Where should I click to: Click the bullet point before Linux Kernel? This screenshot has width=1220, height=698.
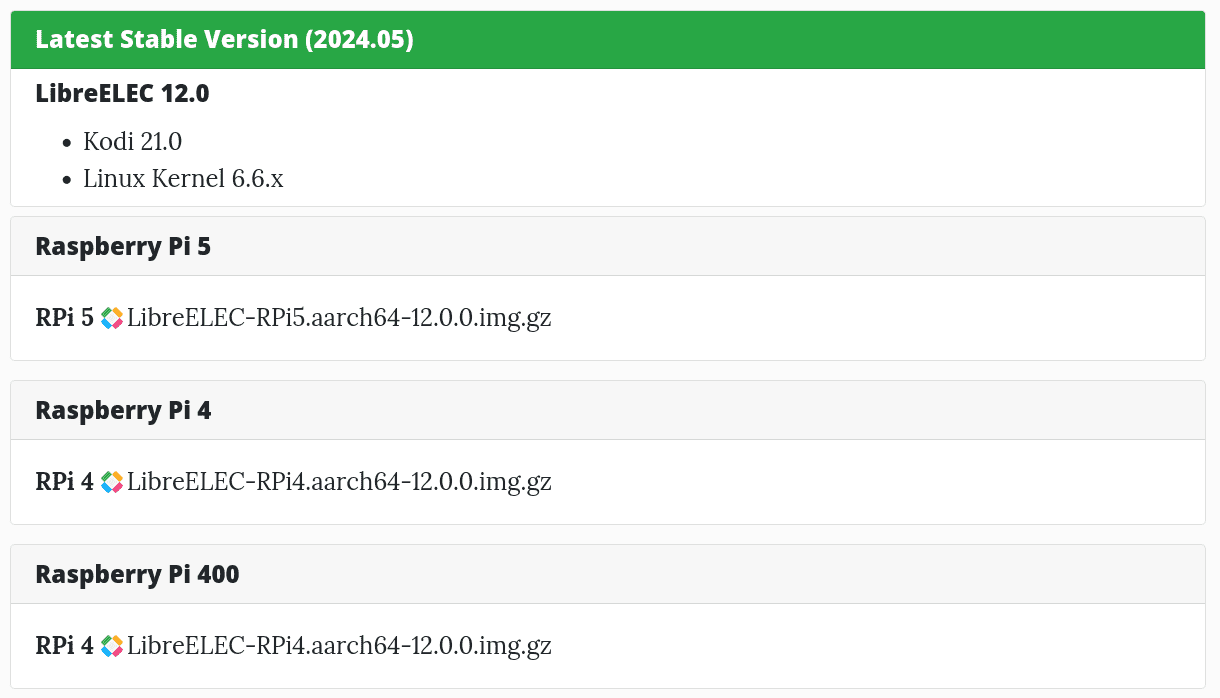pyautogui.click(x=67, y=180)
